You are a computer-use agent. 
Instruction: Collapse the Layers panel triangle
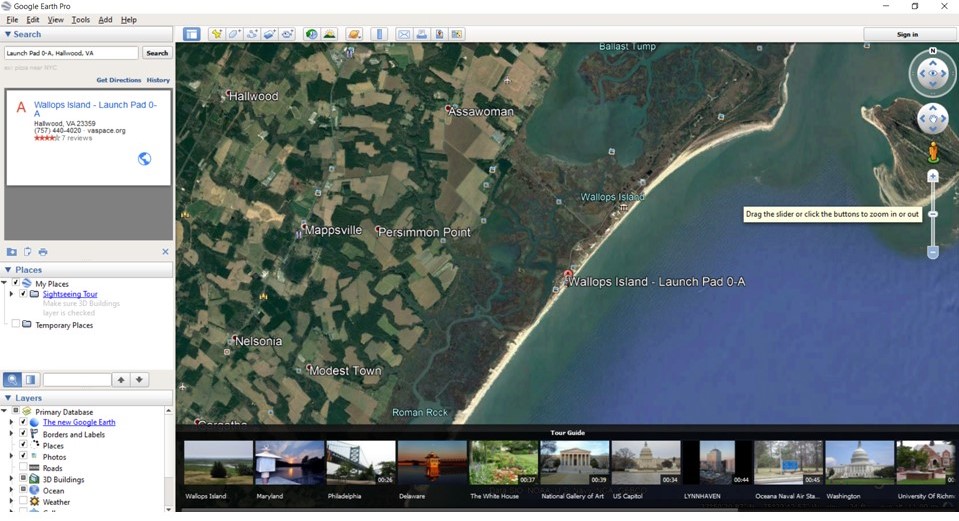tap(8, 398)
